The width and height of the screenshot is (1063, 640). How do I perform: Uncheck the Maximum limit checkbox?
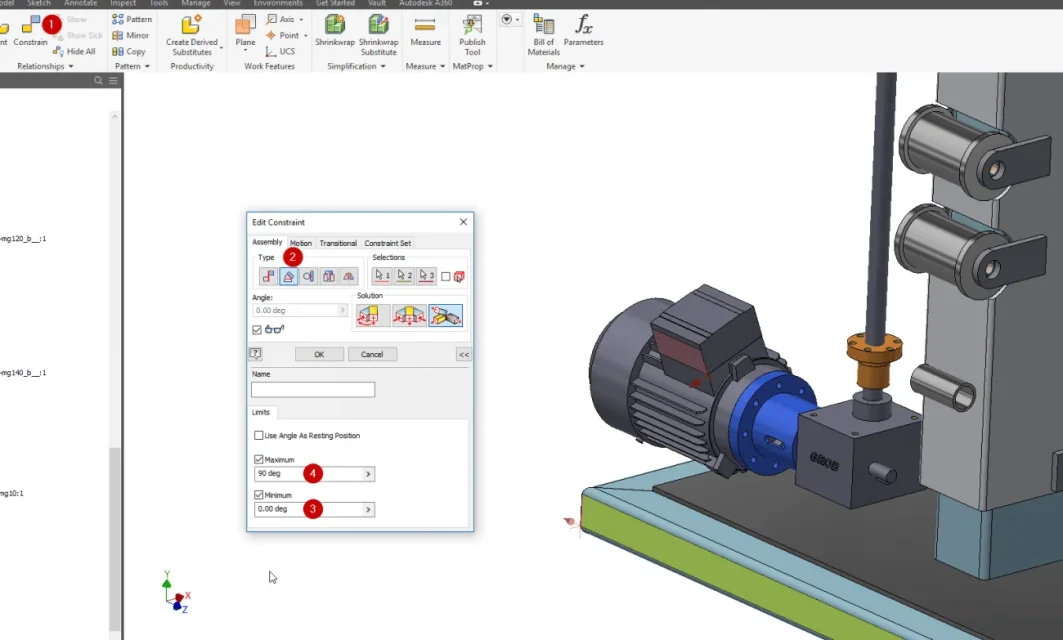(x=258, y=459)
